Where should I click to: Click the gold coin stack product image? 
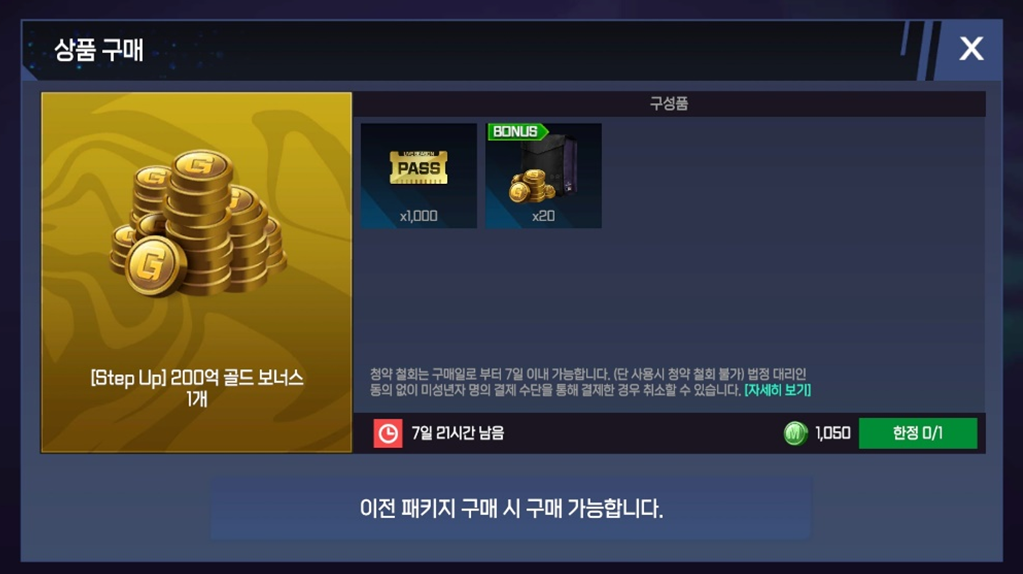198,222
